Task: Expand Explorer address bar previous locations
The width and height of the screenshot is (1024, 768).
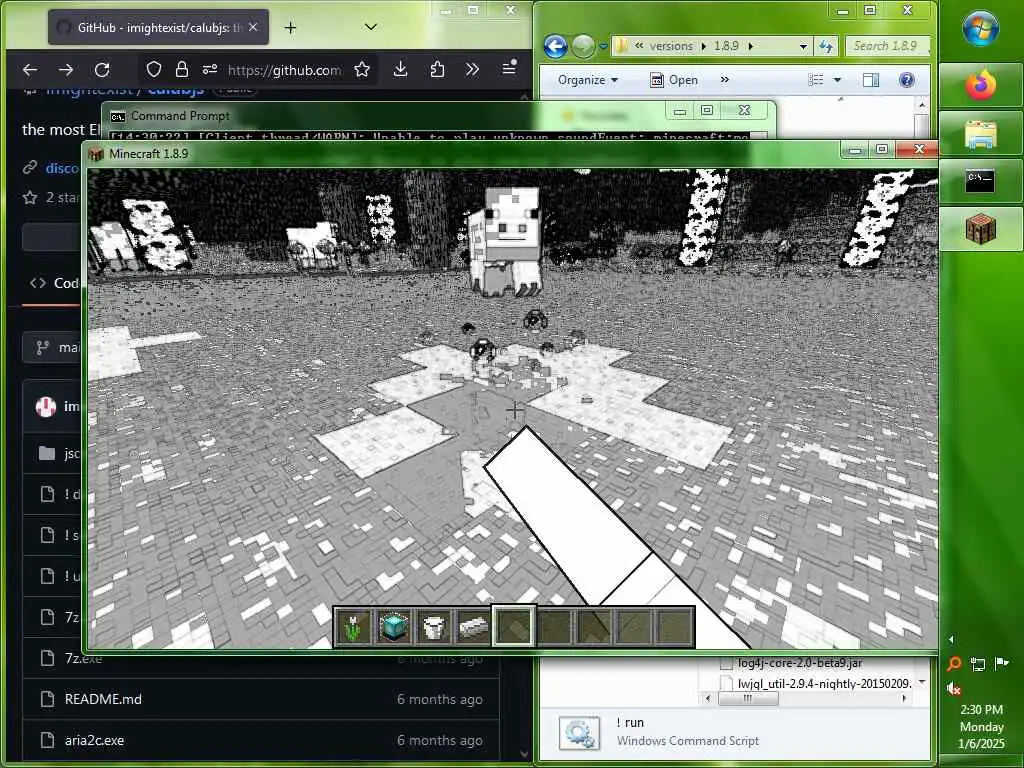Action: coord(803,46)
